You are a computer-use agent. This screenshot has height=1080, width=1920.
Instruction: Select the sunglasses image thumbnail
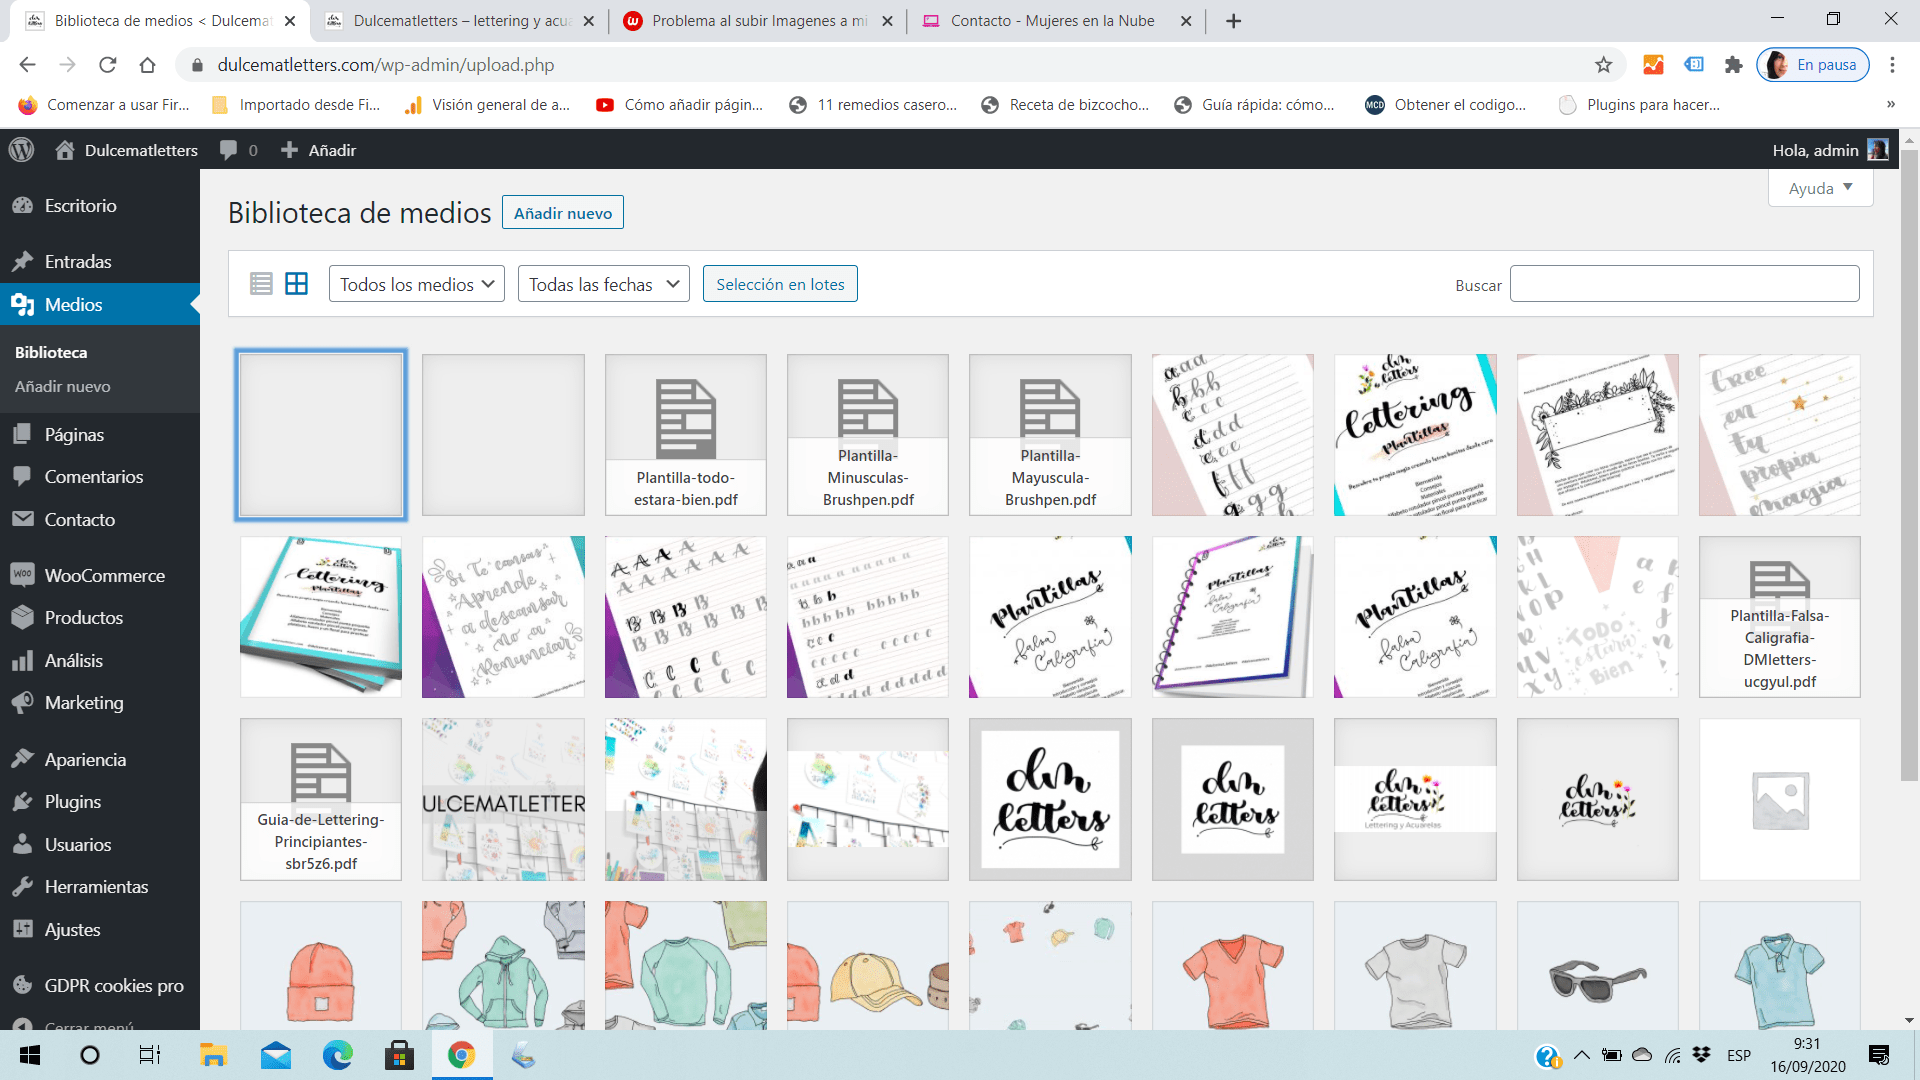[1597, 966]
